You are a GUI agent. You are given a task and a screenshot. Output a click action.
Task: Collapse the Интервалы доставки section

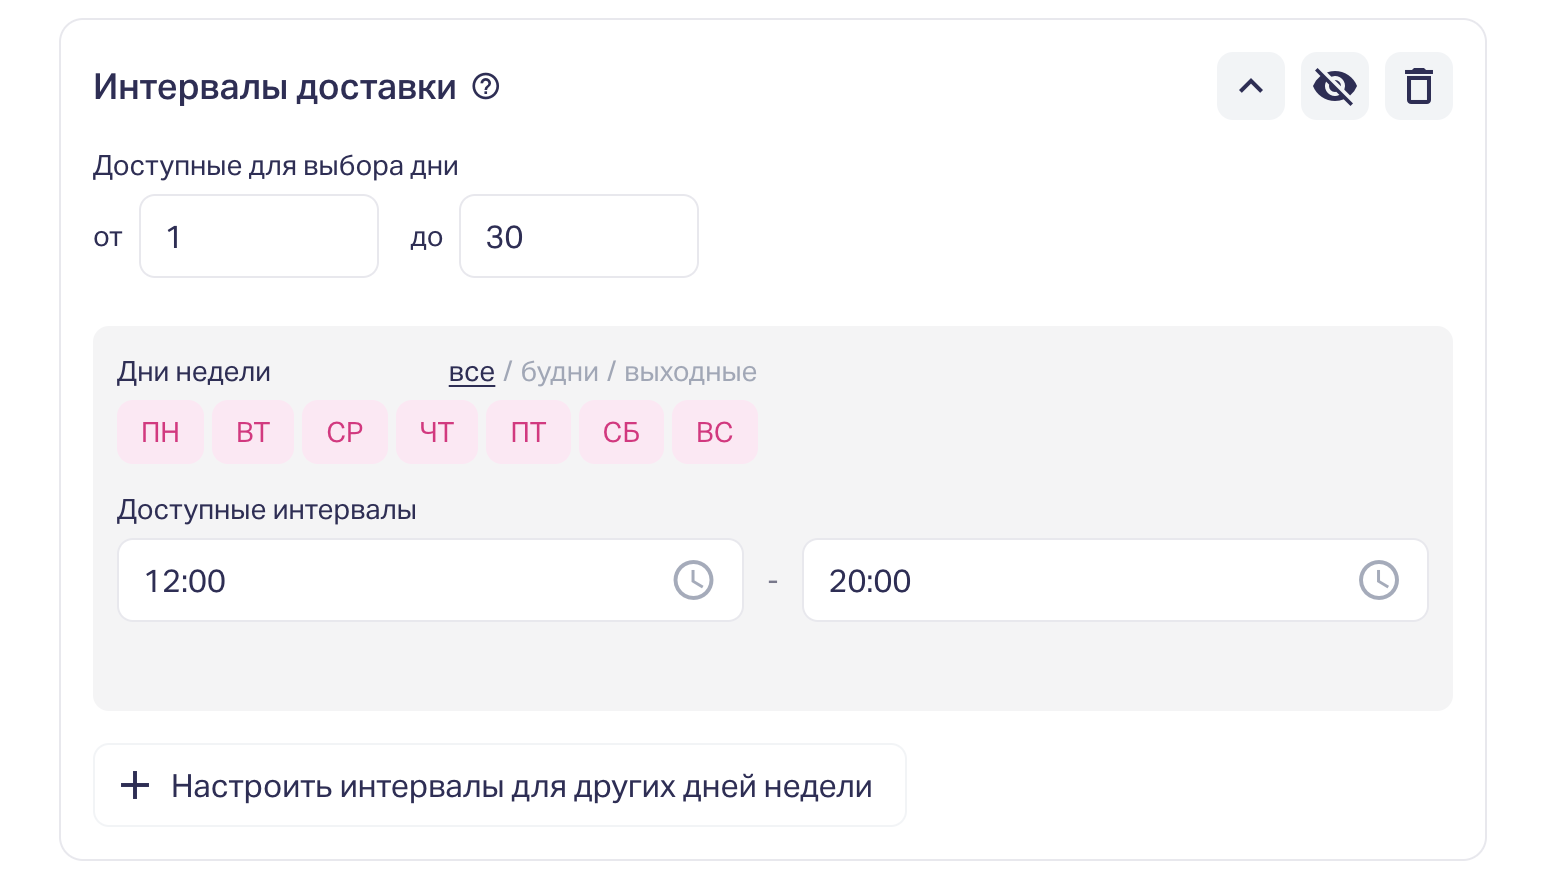coord(1250,86)
